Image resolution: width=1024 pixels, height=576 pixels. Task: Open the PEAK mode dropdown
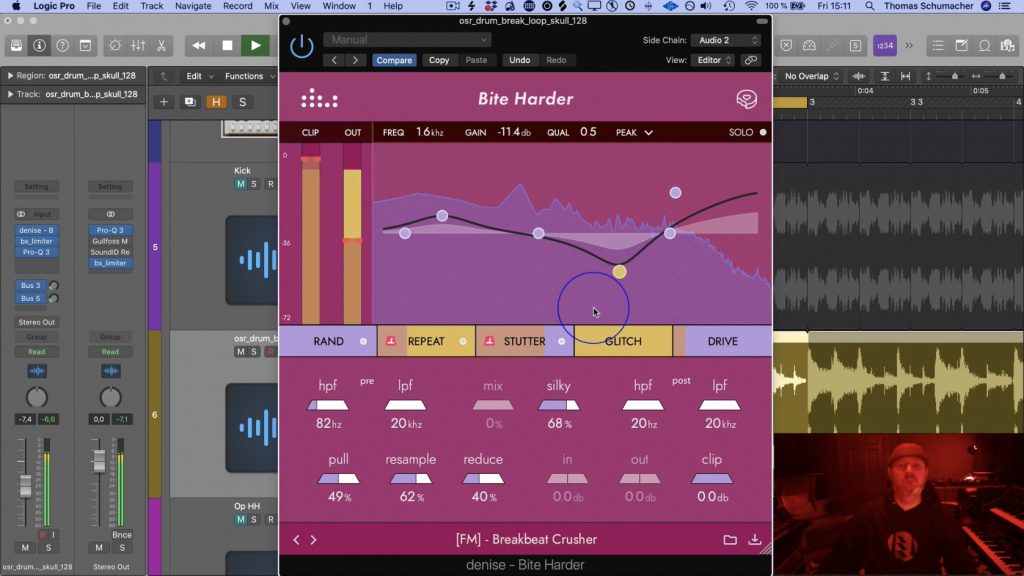point(633,132)
